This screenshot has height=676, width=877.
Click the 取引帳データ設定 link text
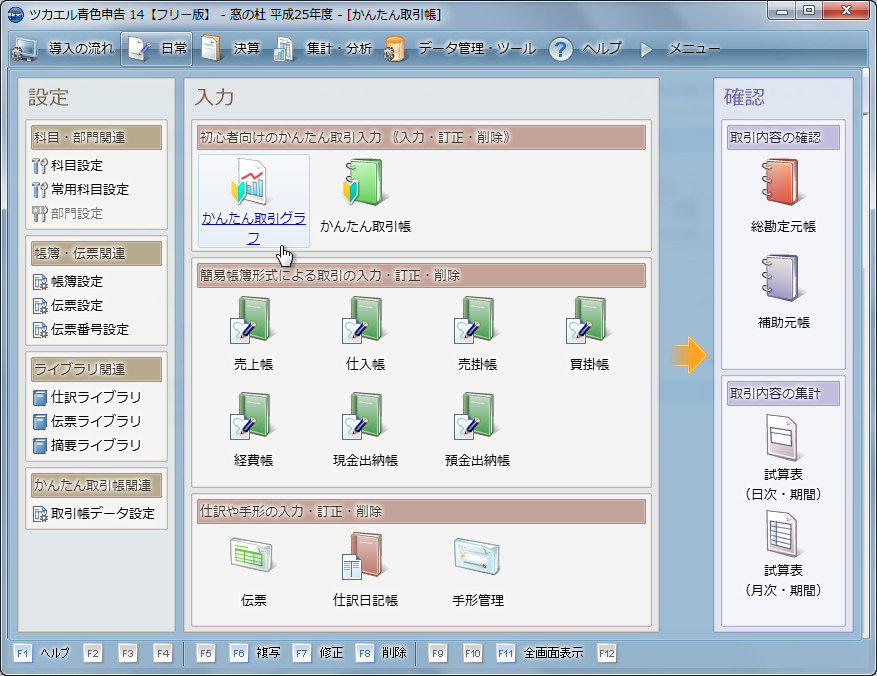pyautogui.click(x=103, y=514)
